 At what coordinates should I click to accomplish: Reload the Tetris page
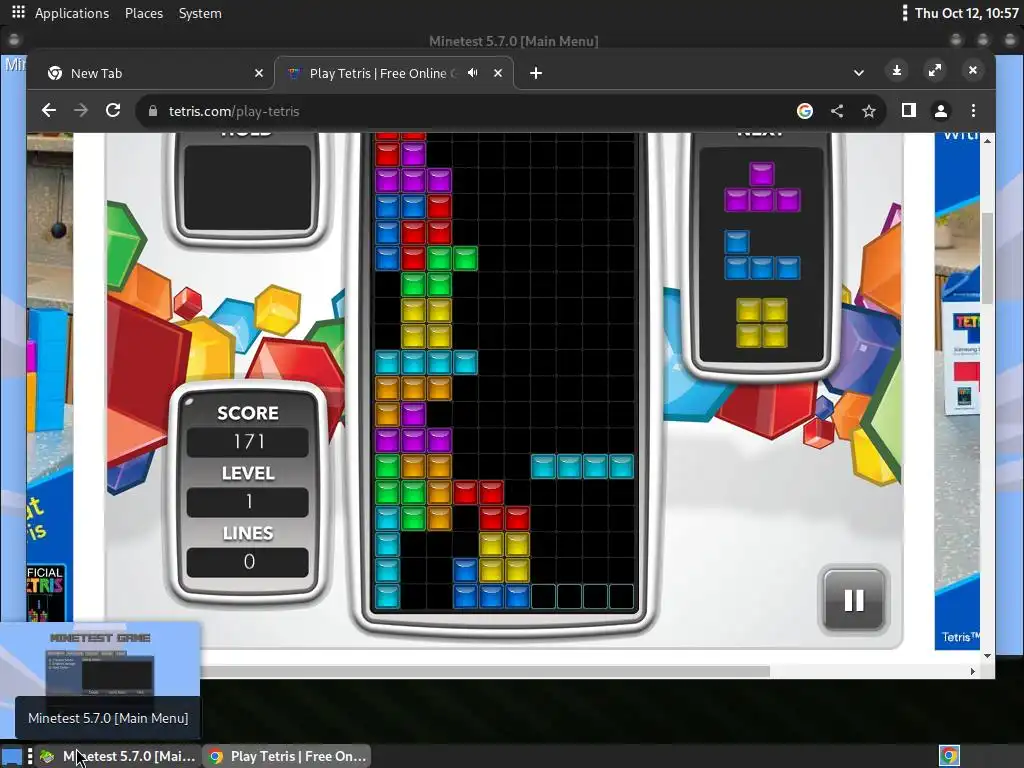113,110
